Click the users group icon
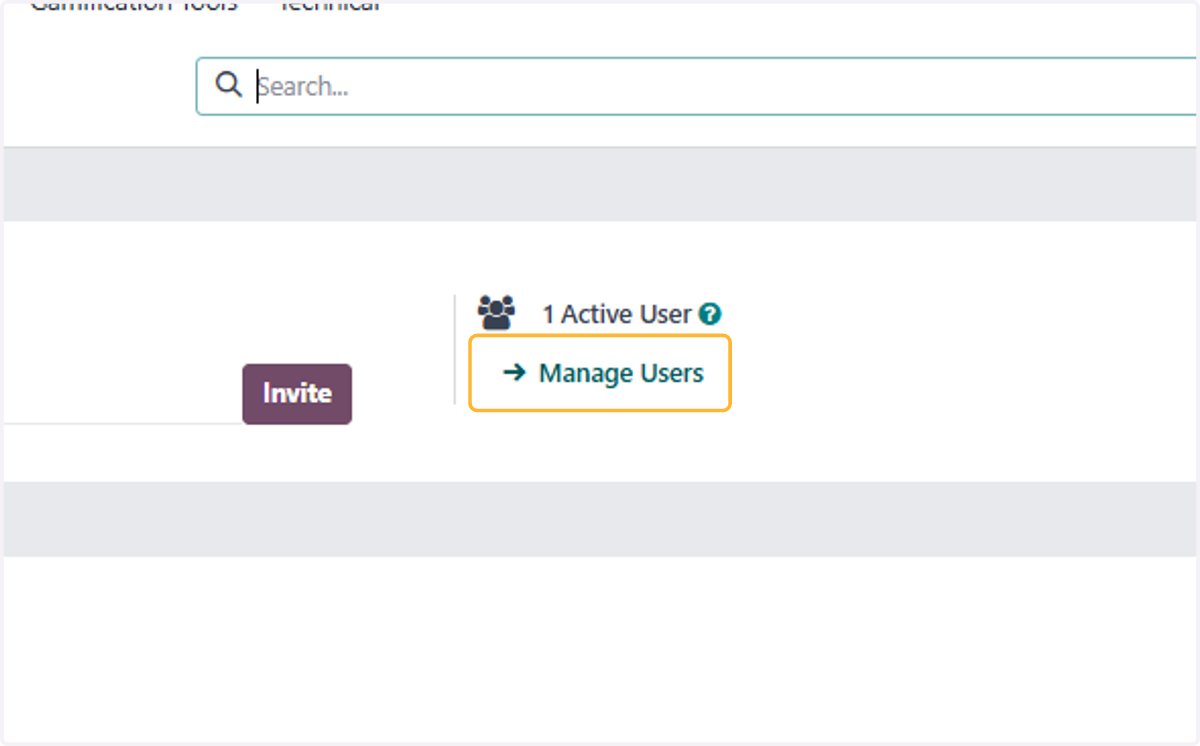Image resolution: width=1200 pixels, height=746 pixels. pyautogui.click(x=496, y=313)
